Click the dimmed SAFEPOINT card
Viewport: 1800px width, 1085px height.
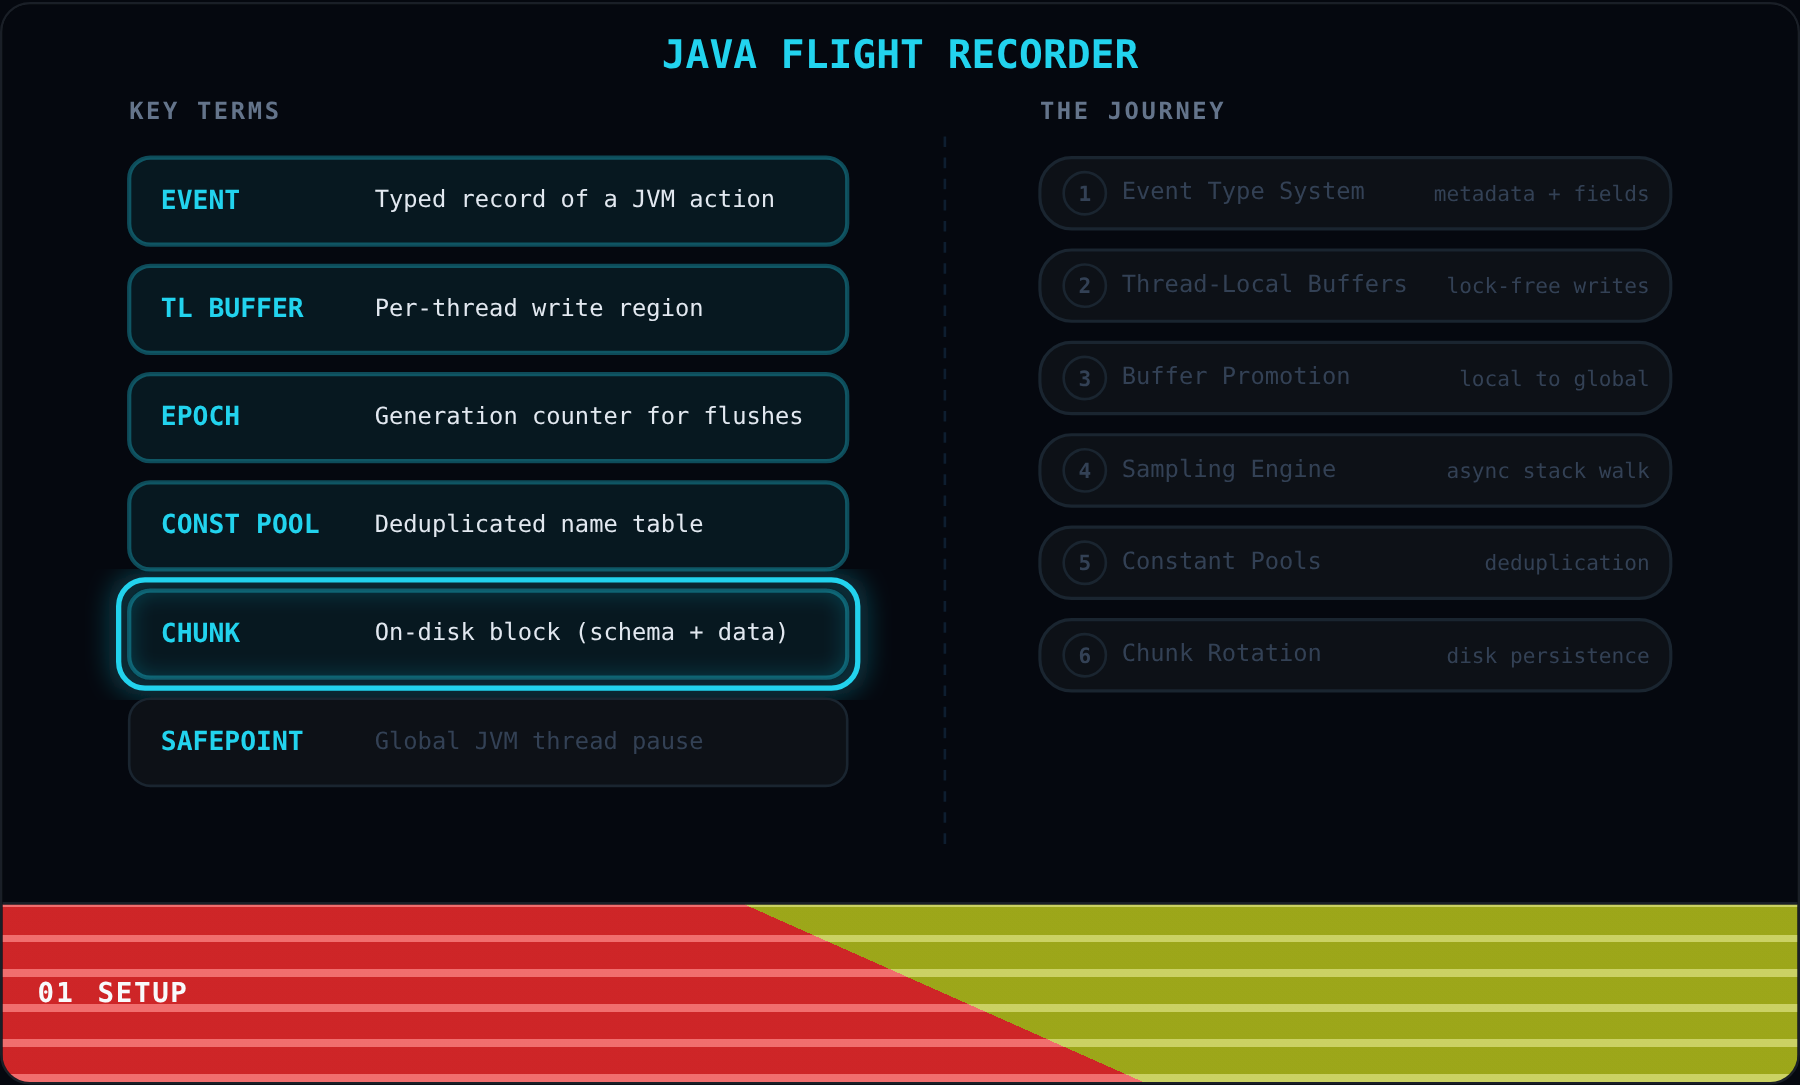click(488, 742)
